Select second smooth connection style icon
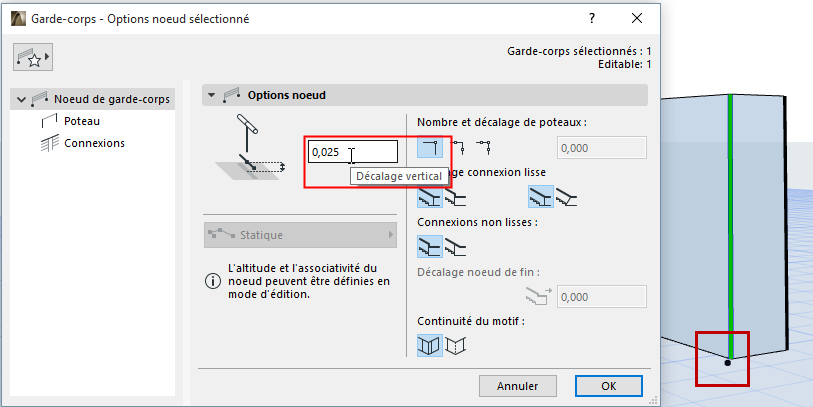This screenshot has width=813, height=407. [455, 197]
